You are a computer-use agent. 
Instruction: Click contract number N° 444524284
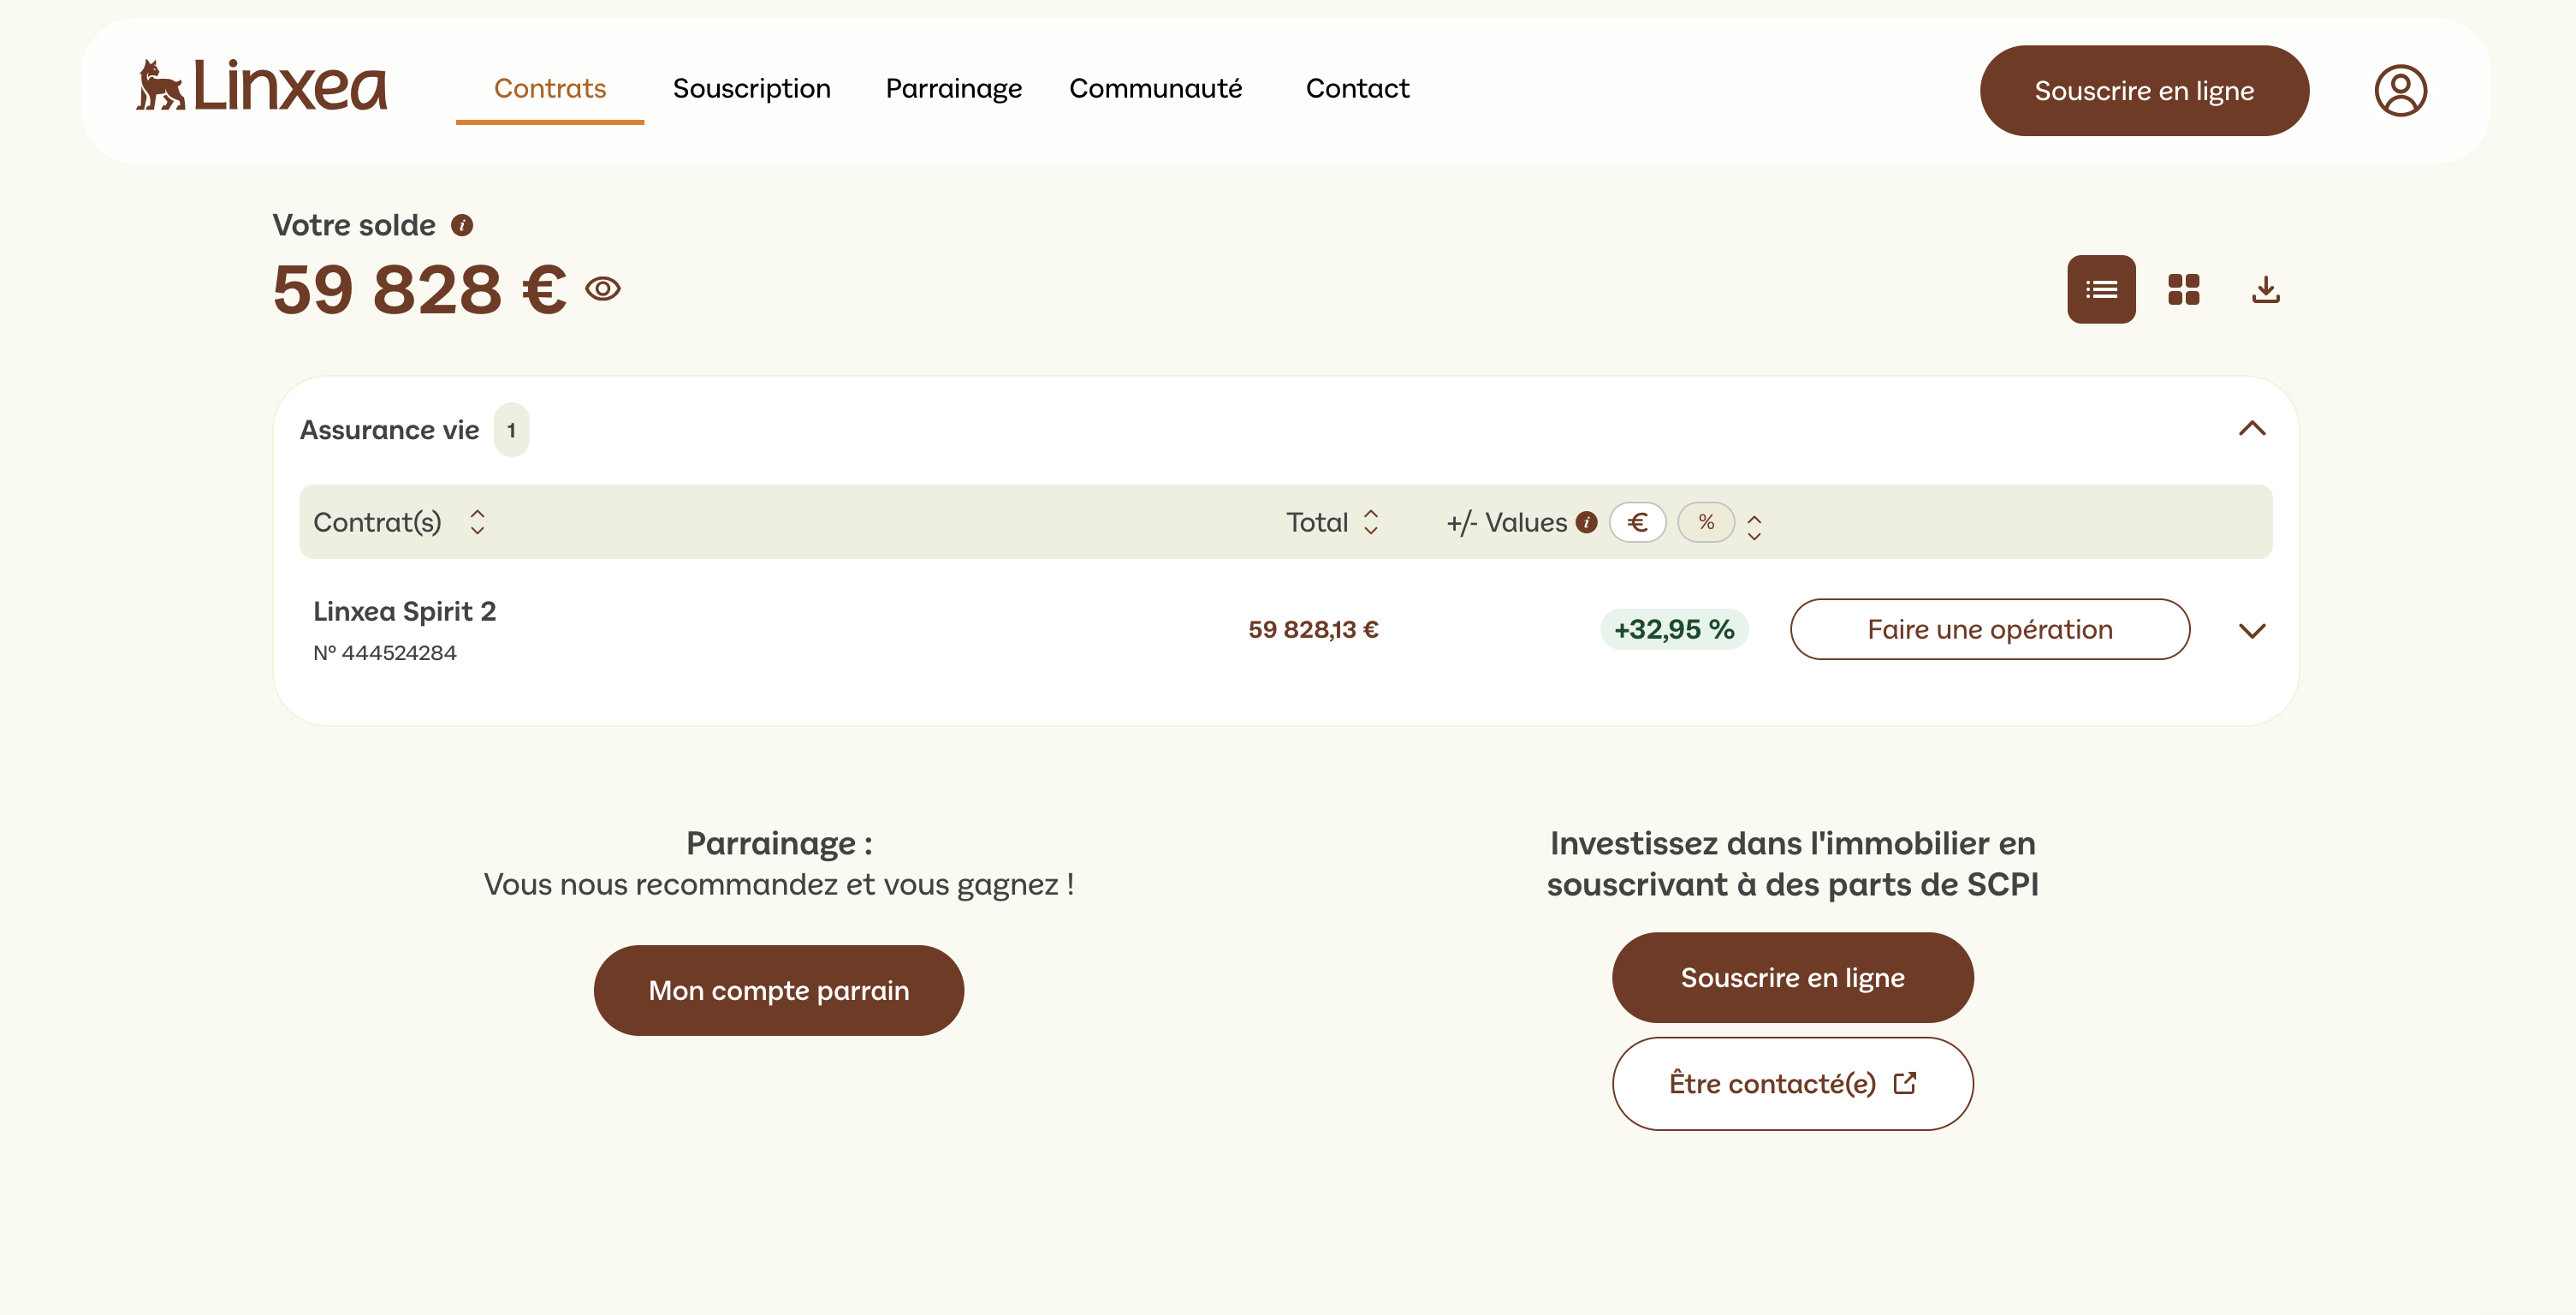coord(384,653)
